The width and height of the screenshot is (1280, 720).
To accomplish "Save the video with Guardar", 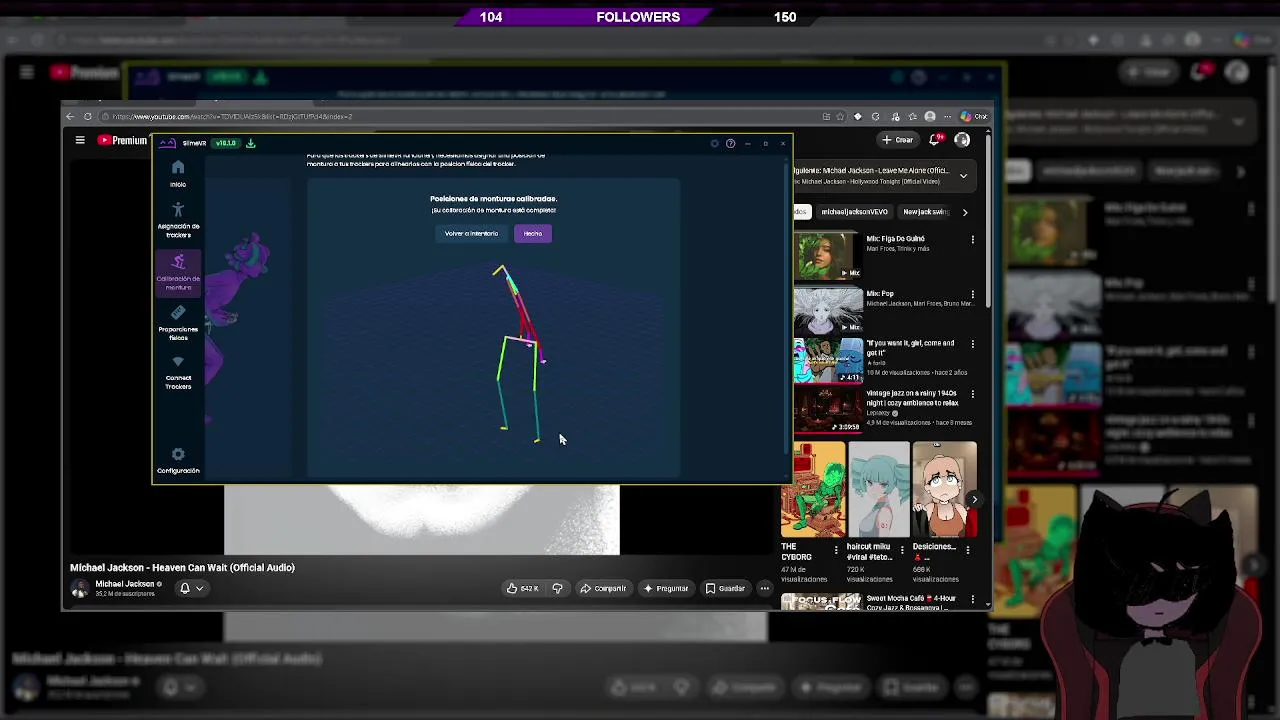I will click(x=725, y=588).
